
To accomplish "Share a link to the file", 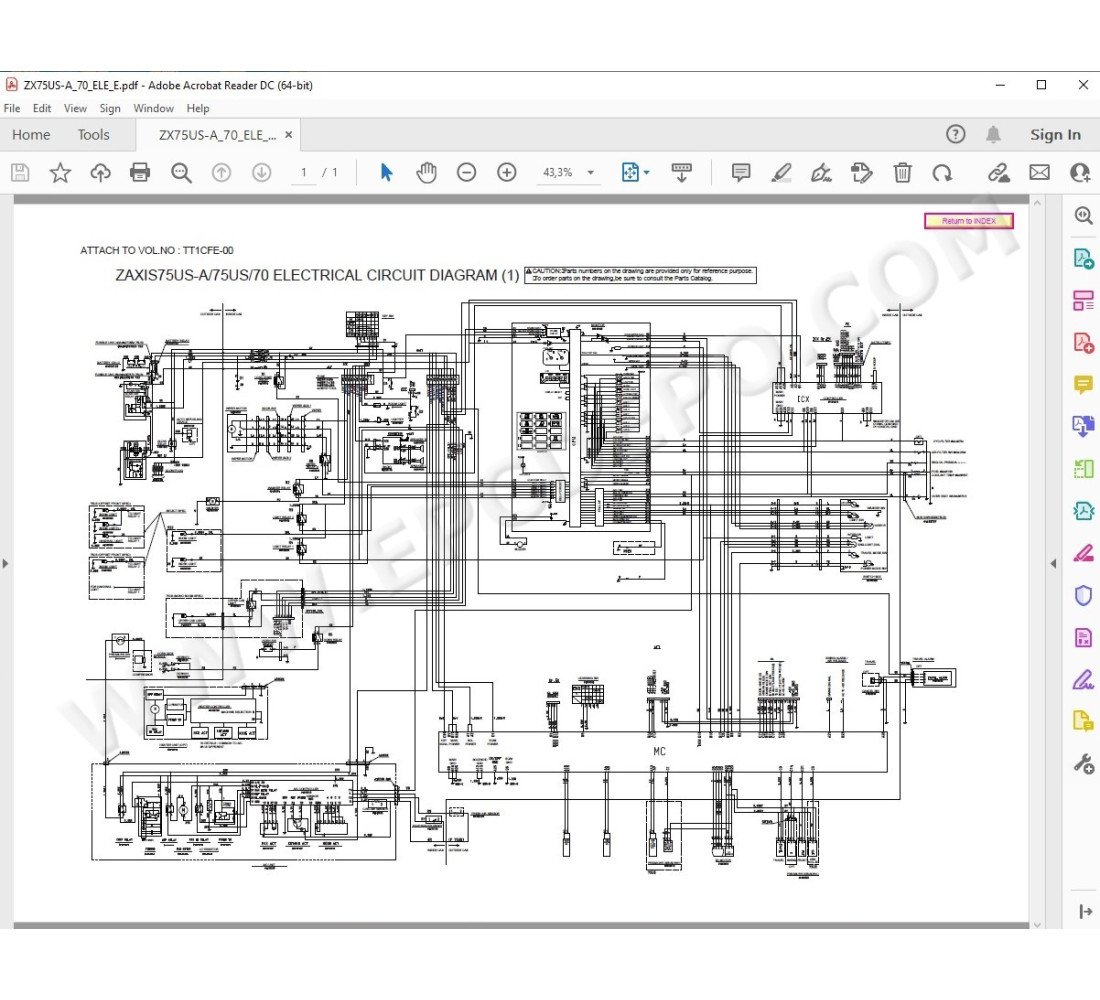I will pyautogui.click(x=999, y=173).
